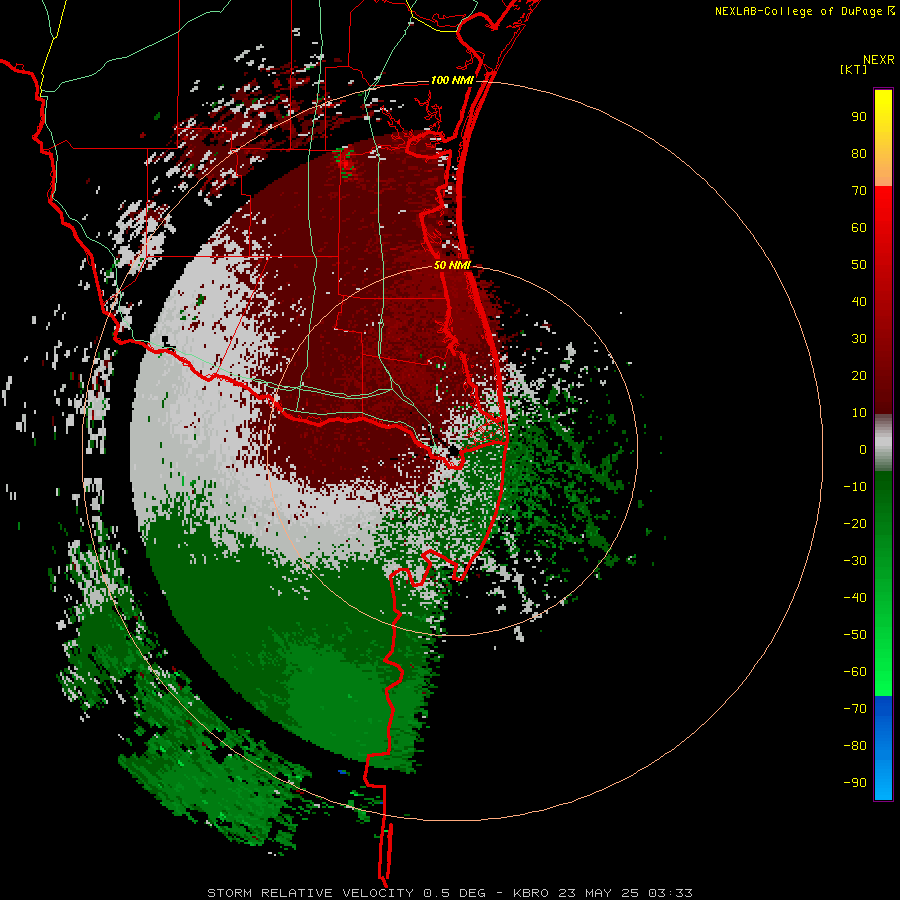
Task: Click the 50 NMI range ring label
Action: pyautogui.click(x=452, y=265)
